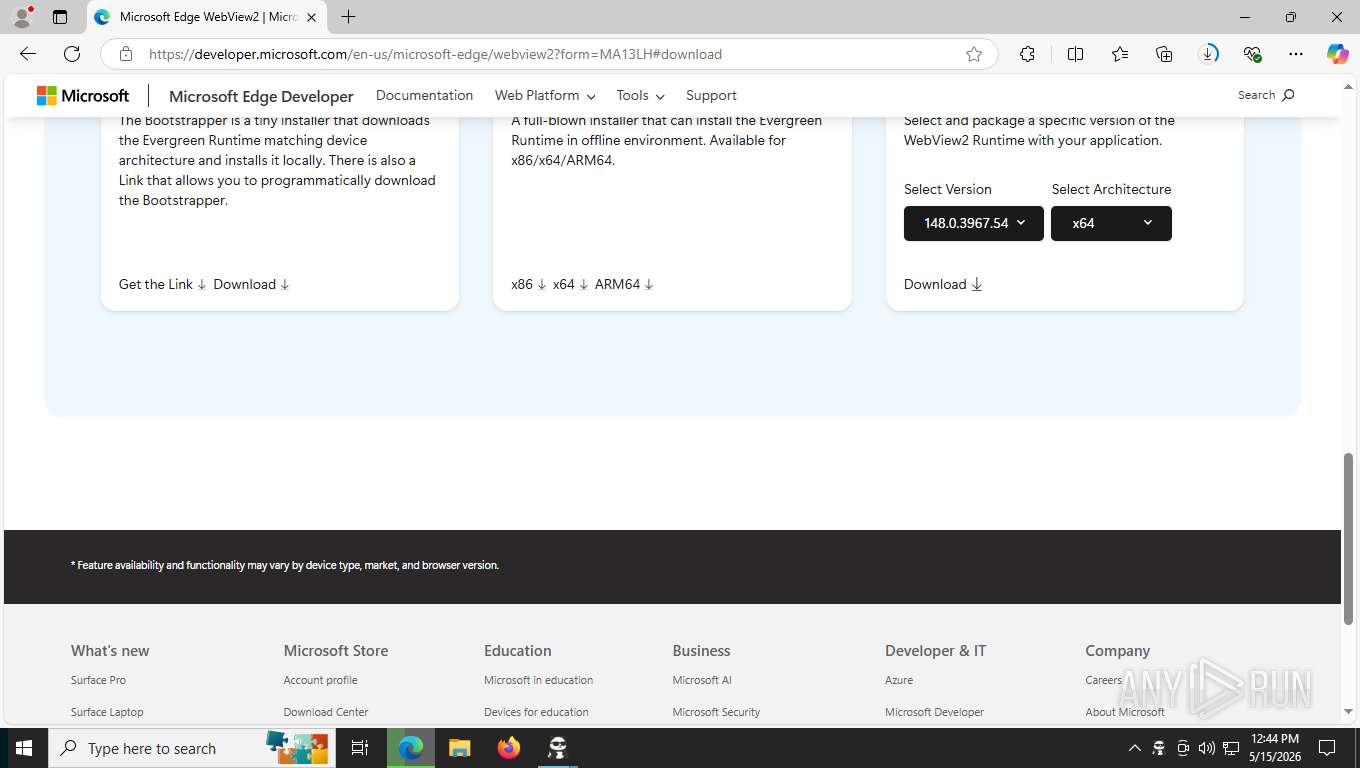Open the volume tray icon
The height and width of the screenshot is (768, 1360).
point(1206,748)
